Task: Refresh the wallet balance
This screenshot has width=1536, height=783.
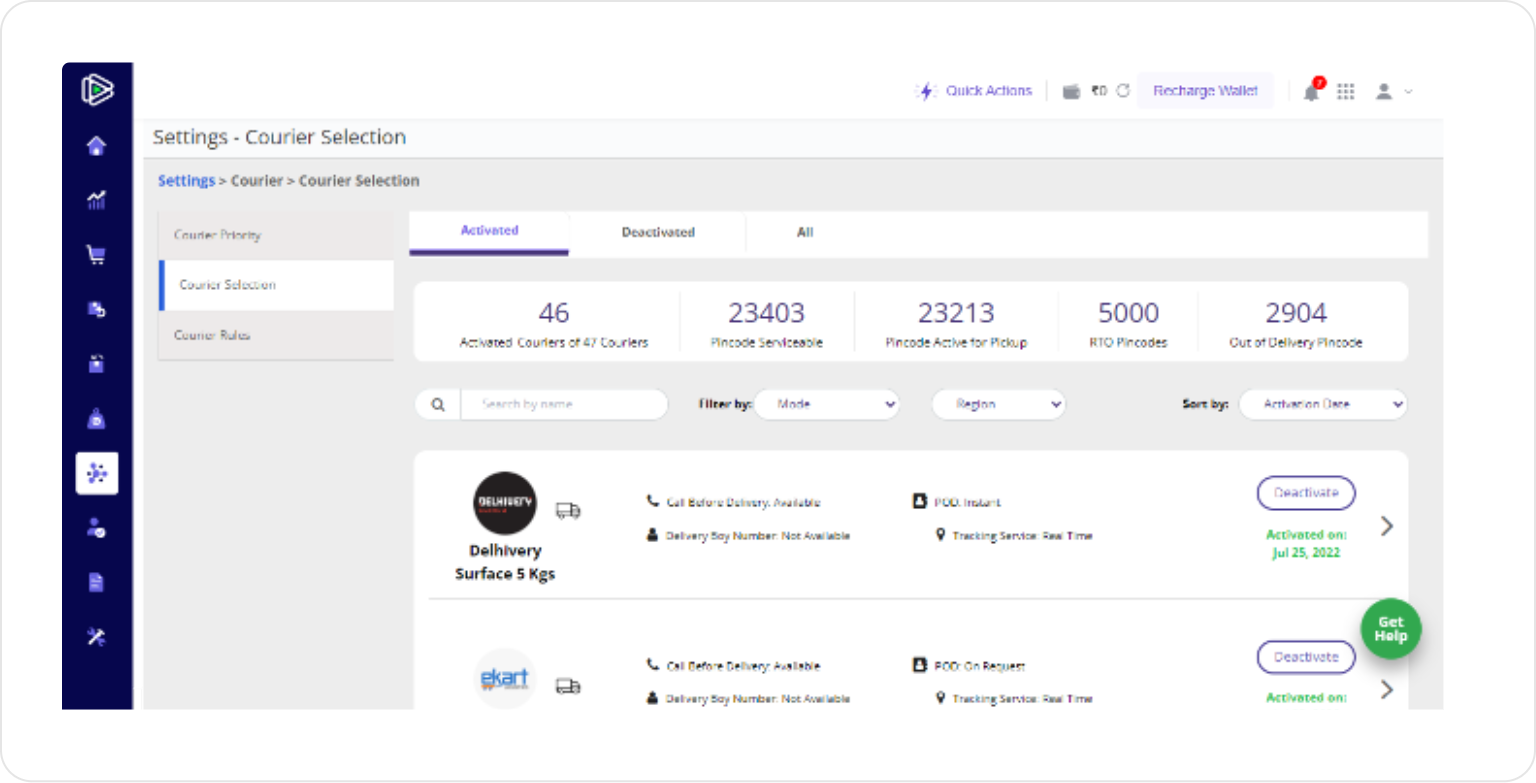Action: [1123, 91]
